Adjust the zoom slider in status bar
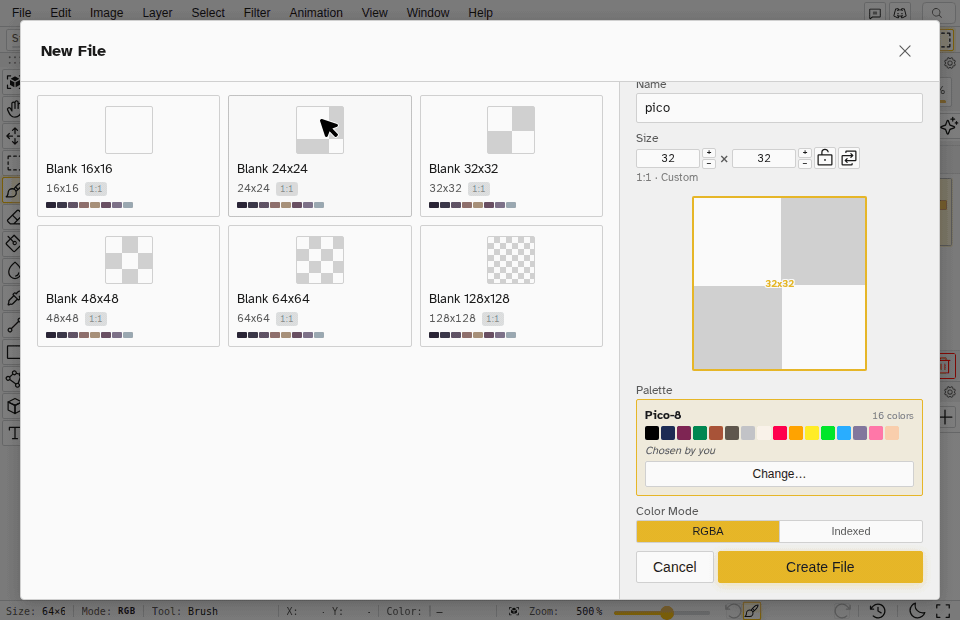 662,611
